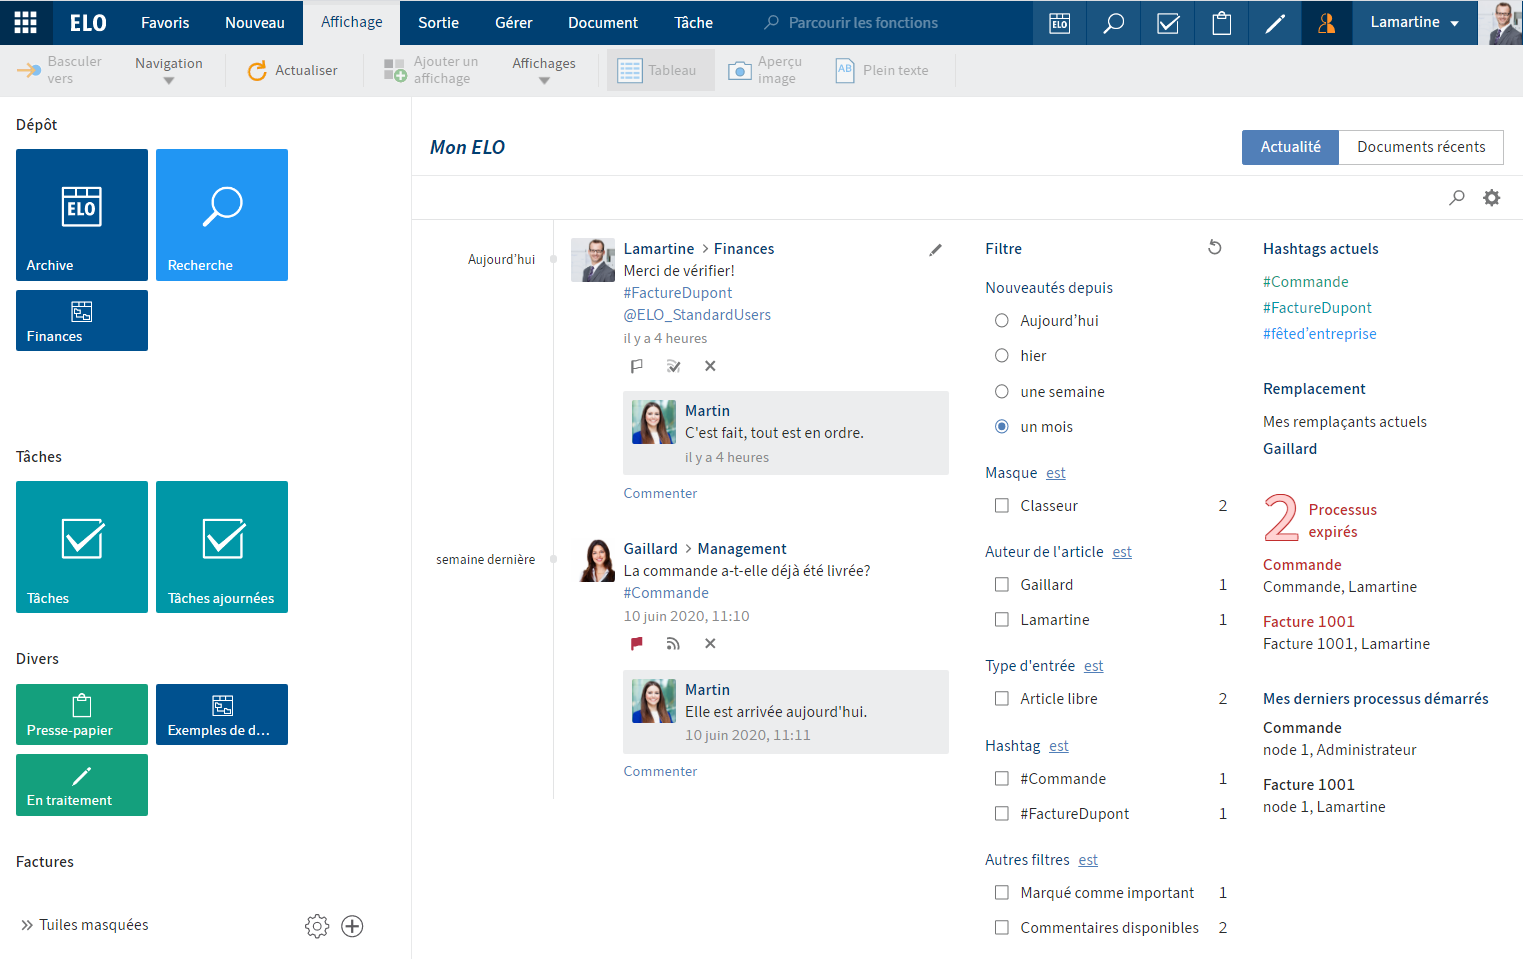The image size is (1523, 959).
Task: Switch to Actualité tab
Action: 1290,147
